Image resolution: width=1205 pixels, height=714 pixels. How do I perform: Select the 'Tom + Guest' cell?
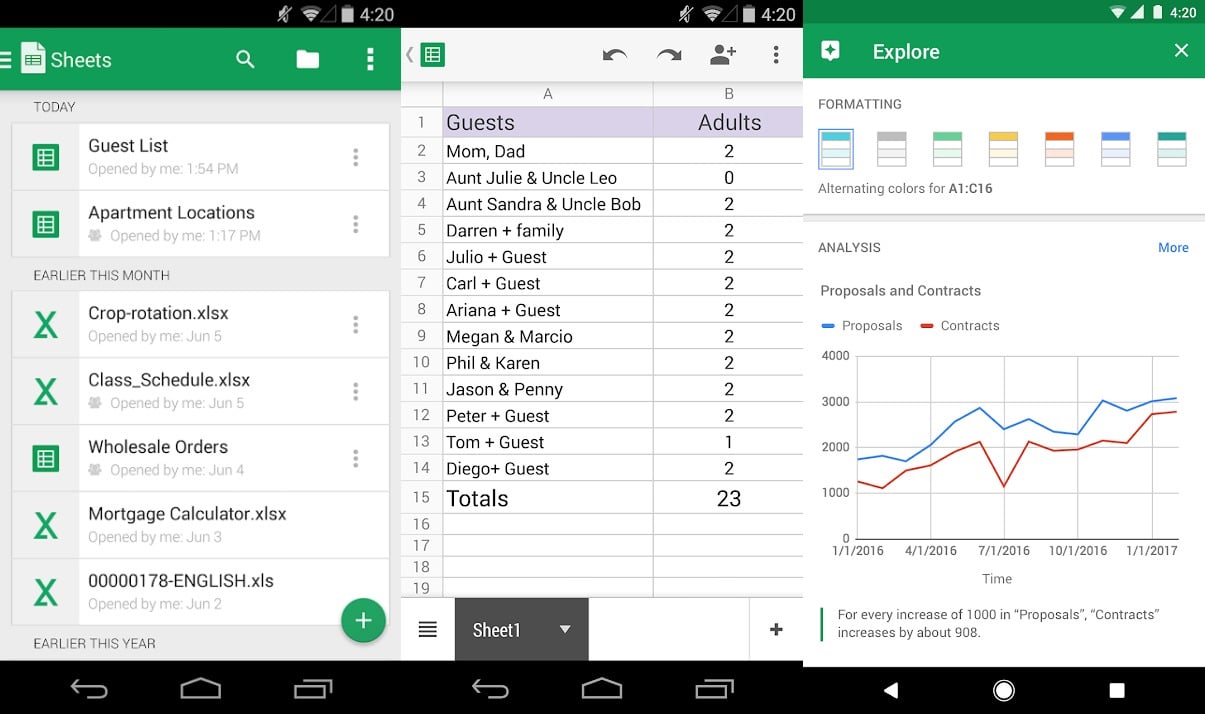[548, 442]
